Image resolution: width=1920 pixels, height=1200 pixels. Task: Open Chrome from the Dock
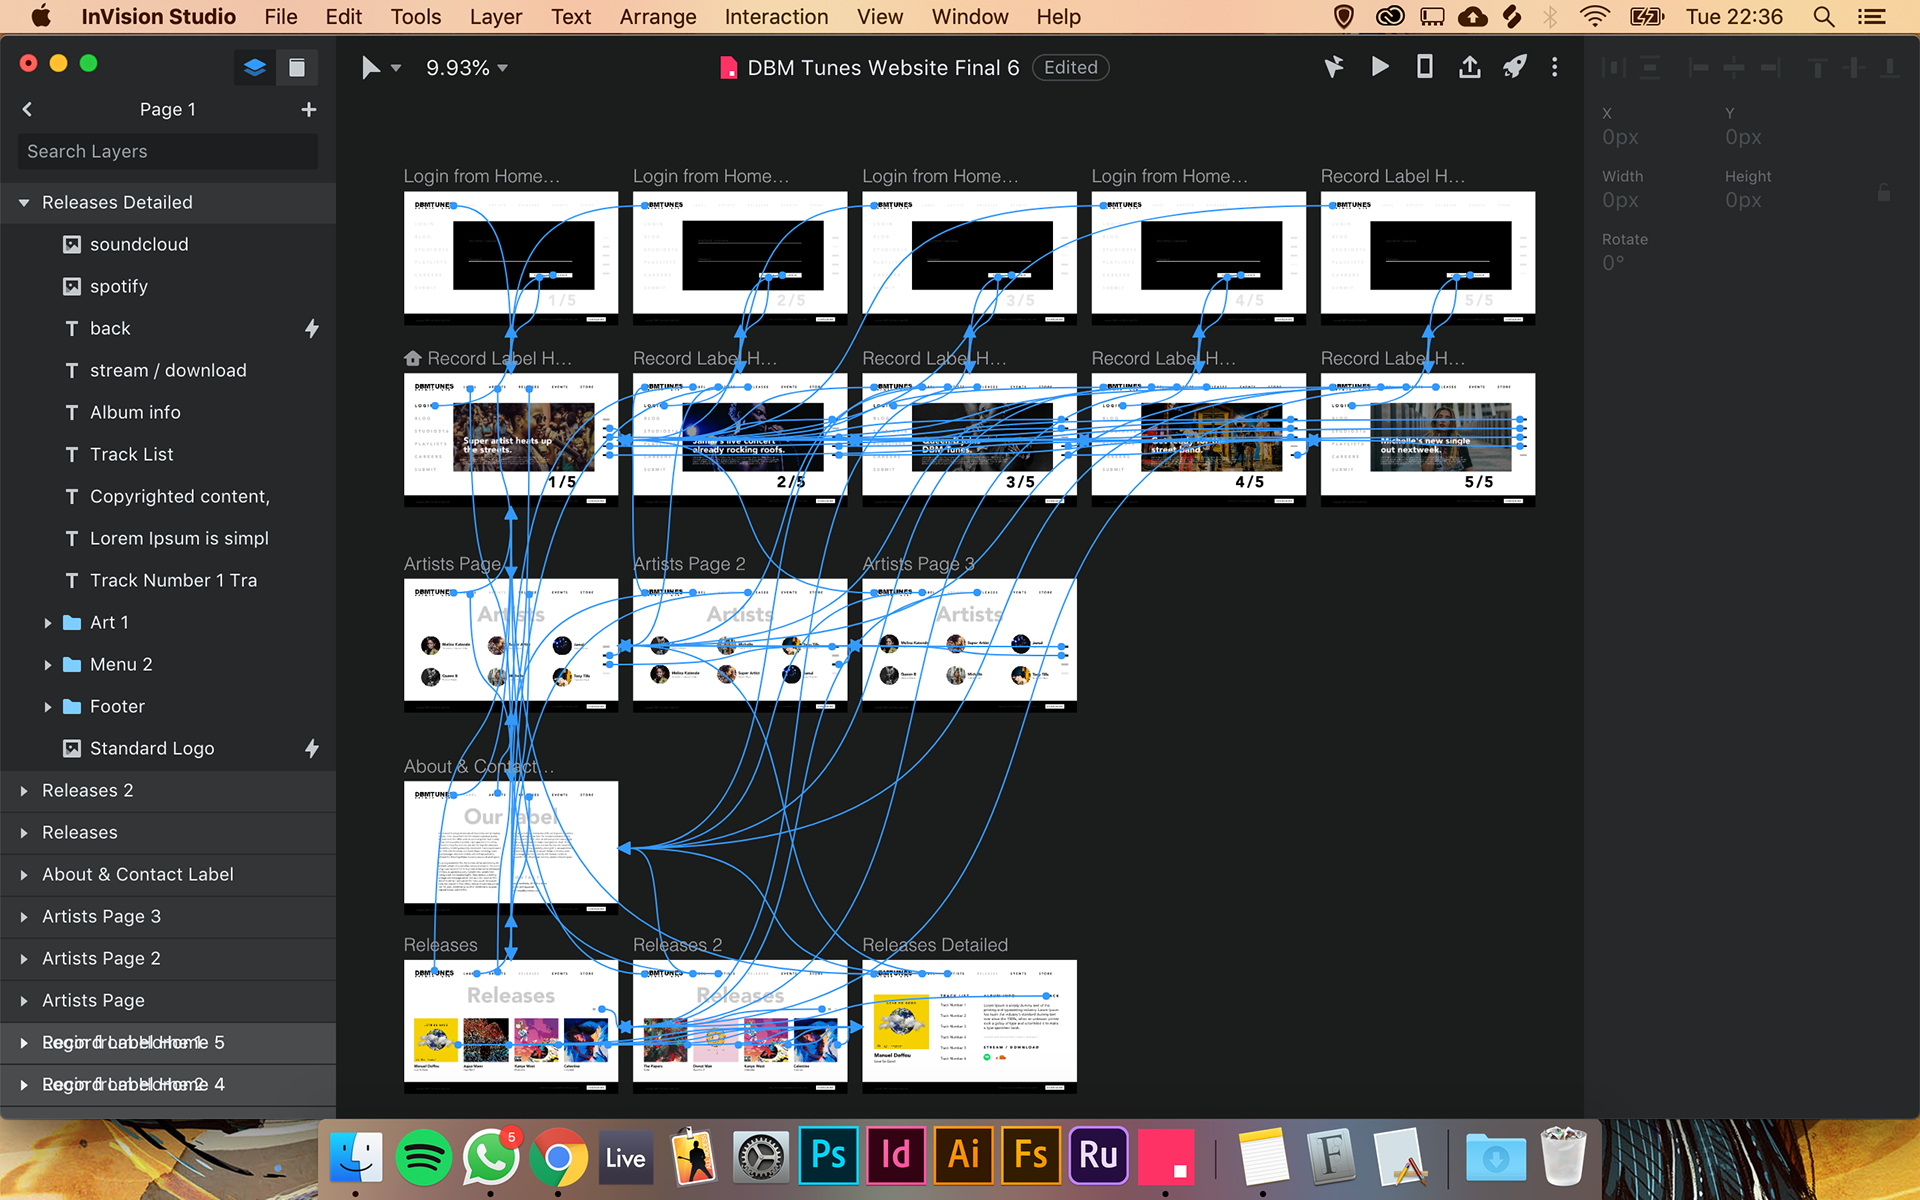pos(558,1158)
